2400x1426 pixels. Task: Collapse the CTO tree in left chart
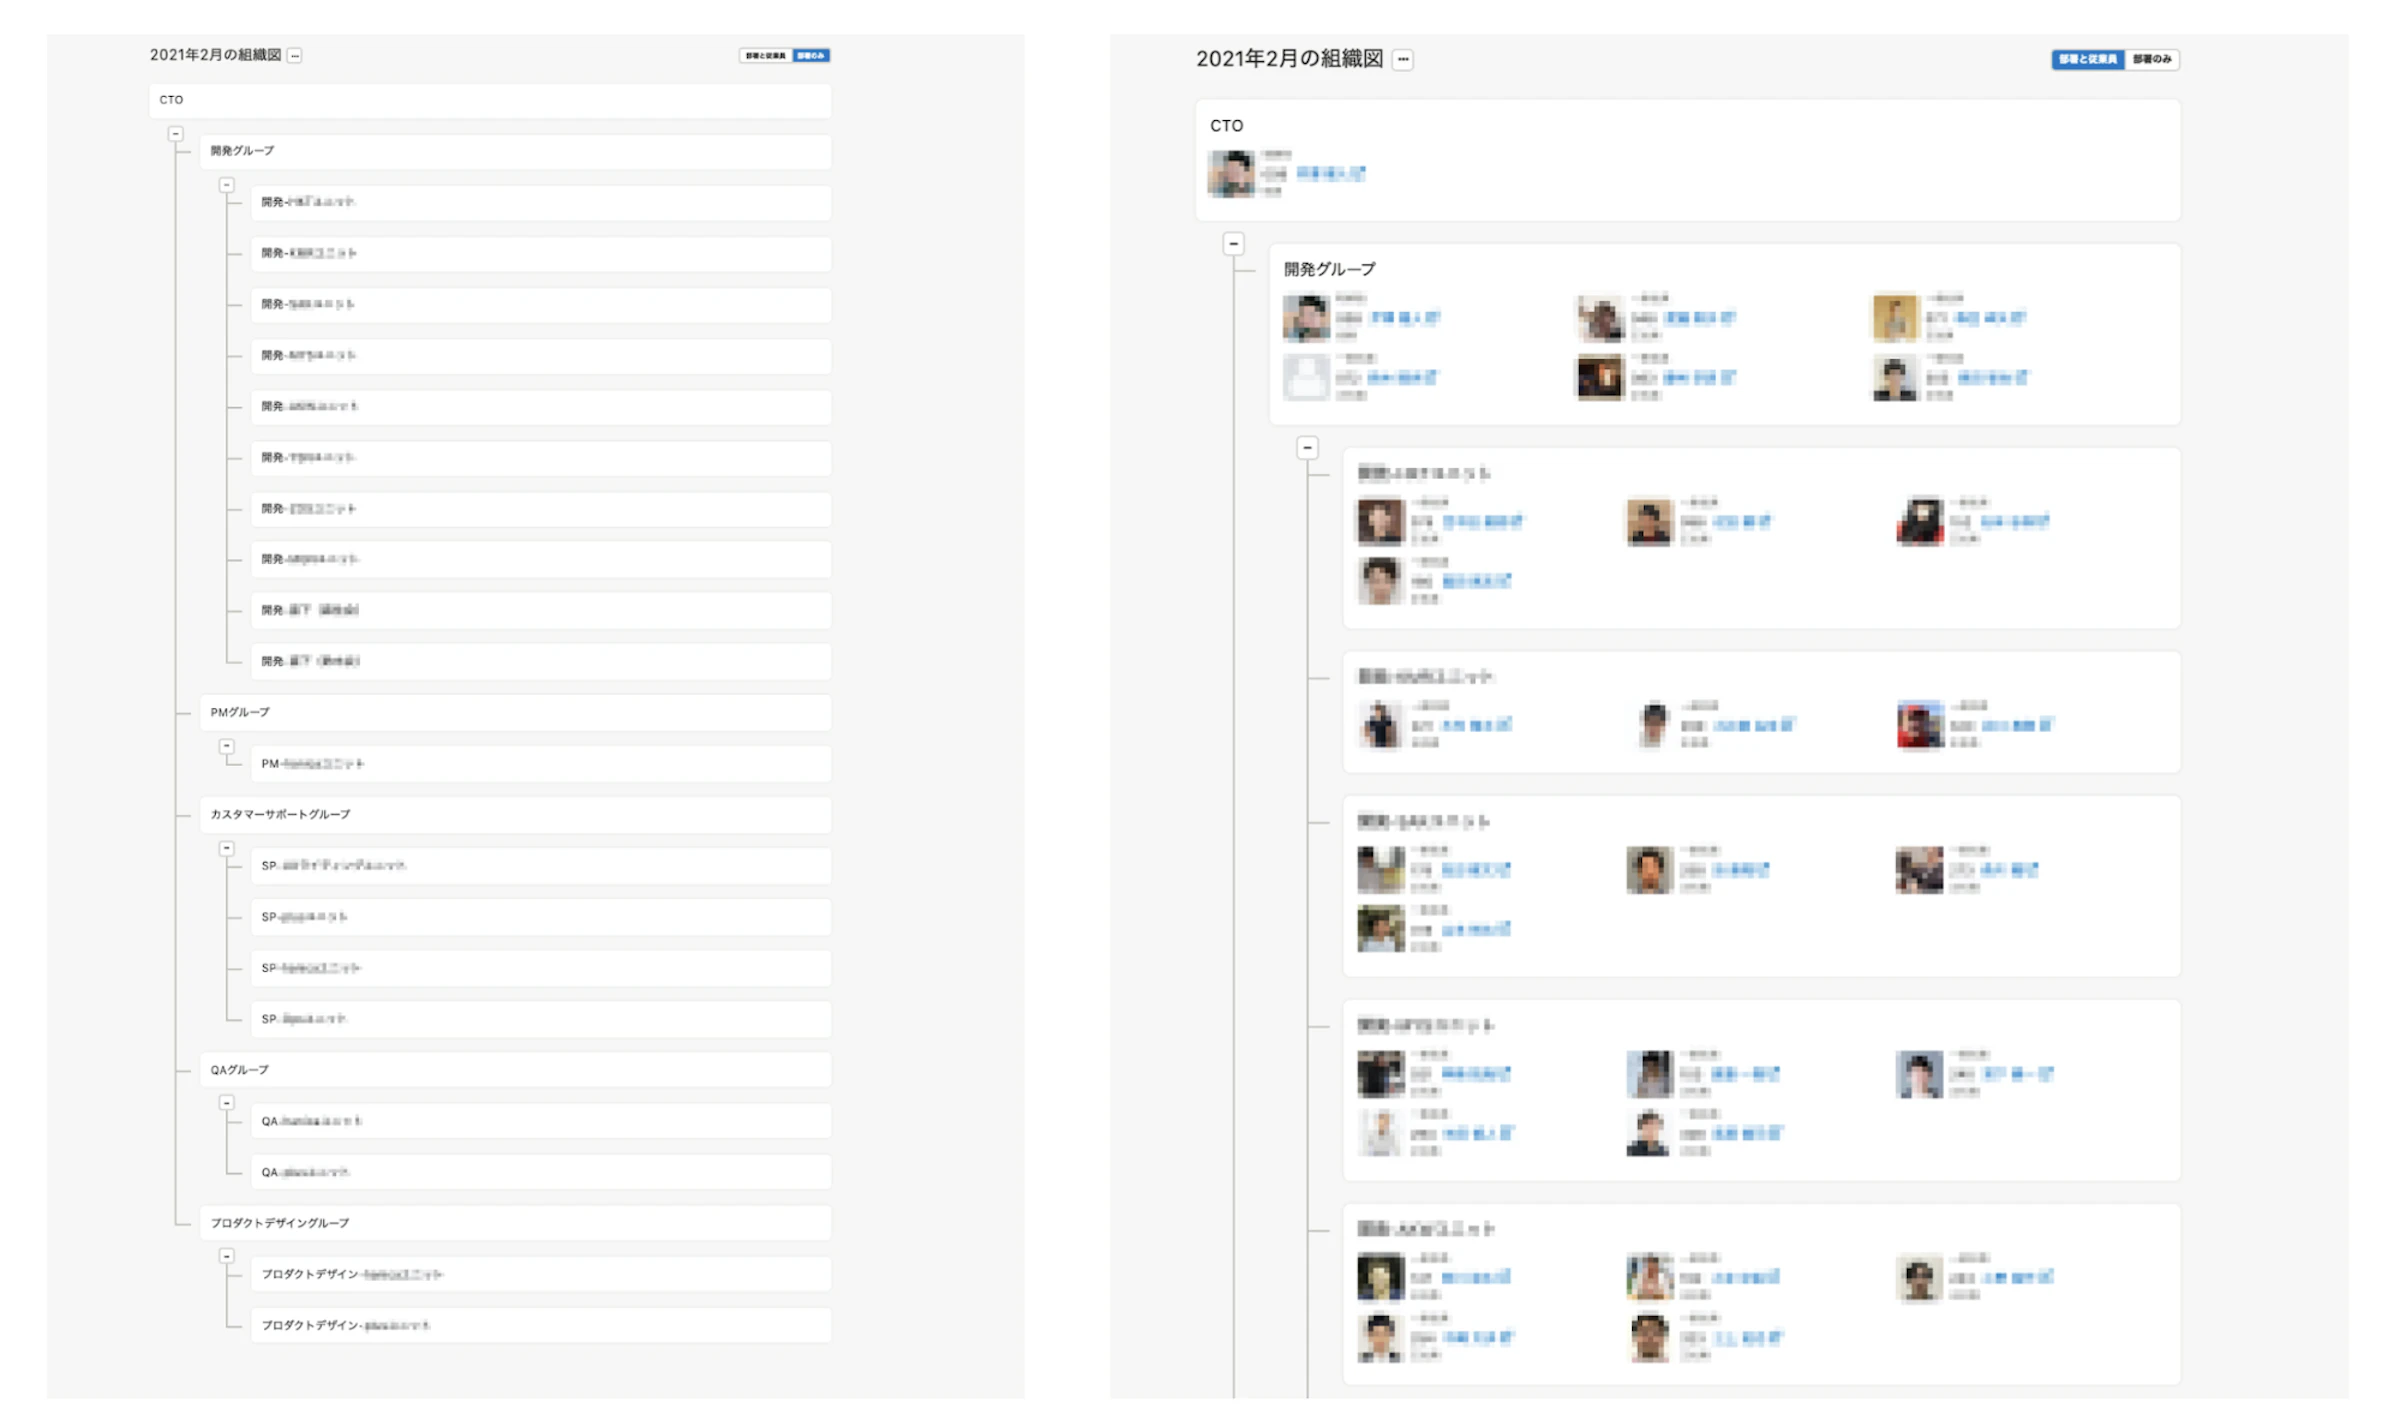176,134
